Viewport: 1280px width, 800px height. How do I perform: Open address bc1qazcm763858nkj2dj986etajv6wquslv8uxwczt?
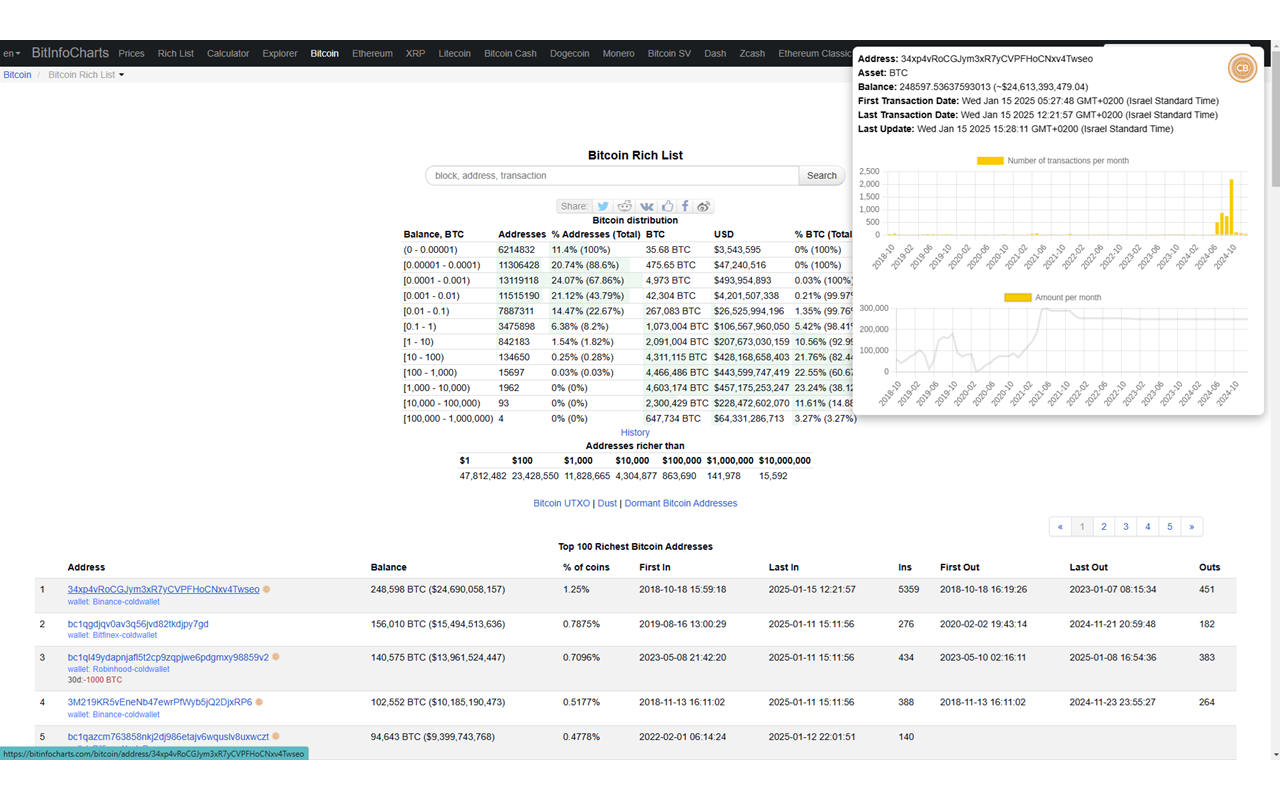click(168, 737)
